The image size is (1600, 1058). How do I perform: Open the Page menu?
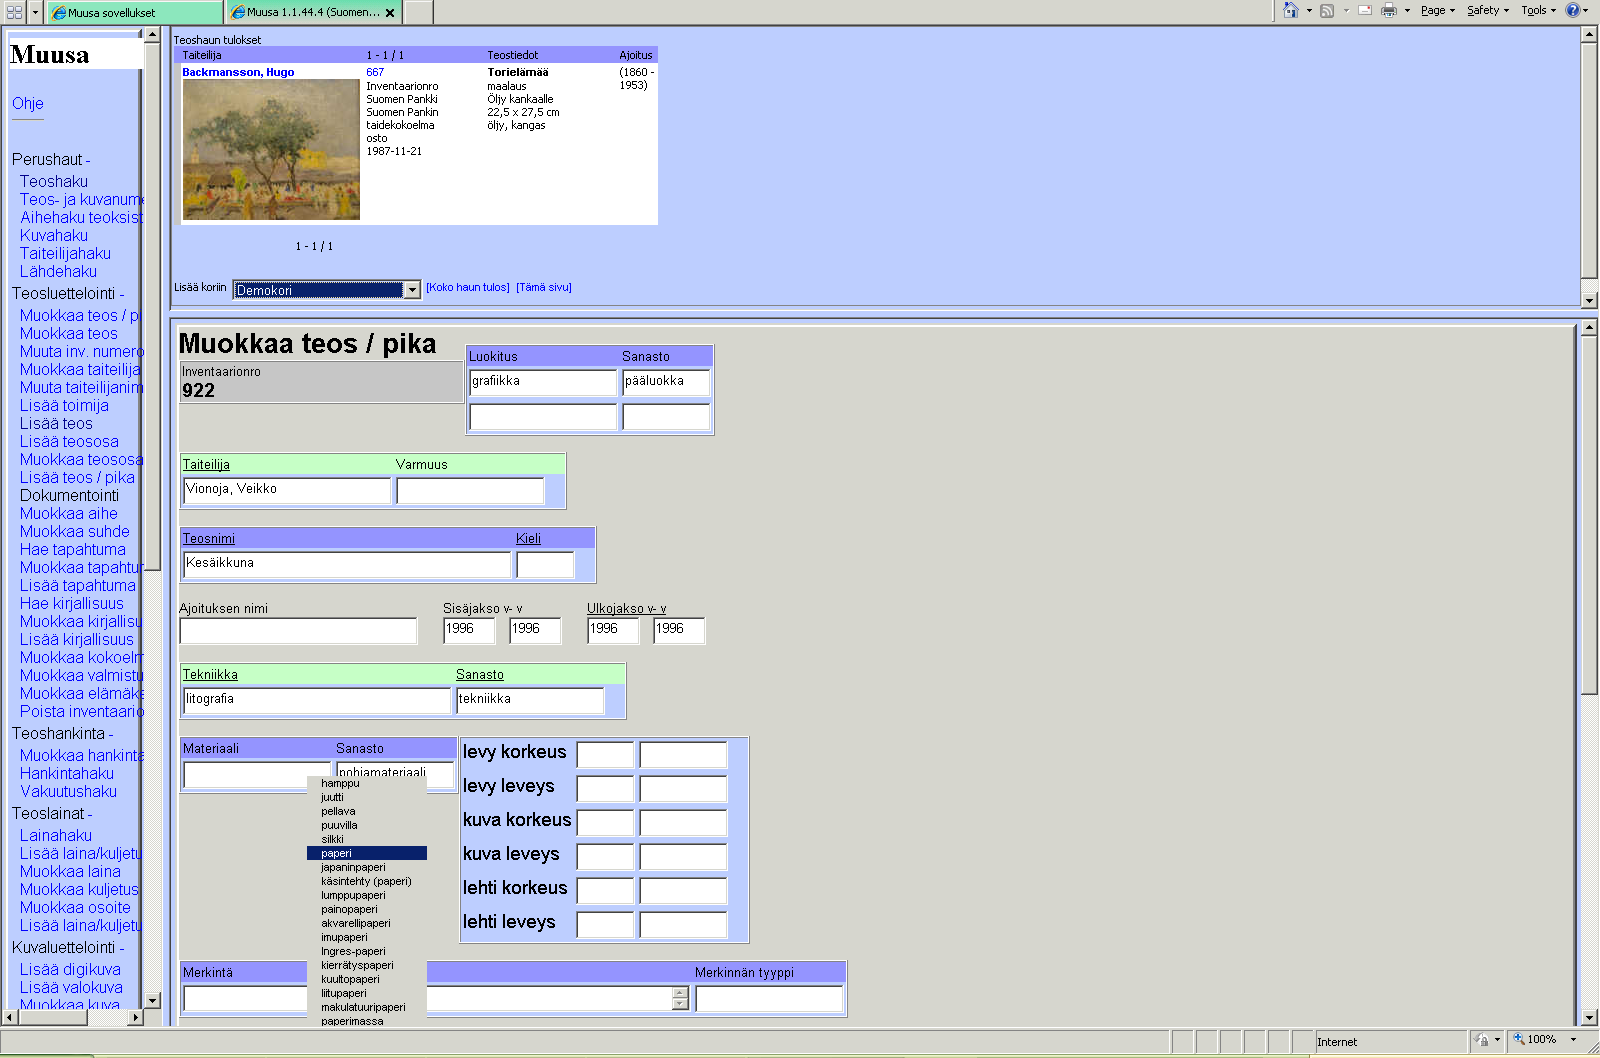(1438, 11)
